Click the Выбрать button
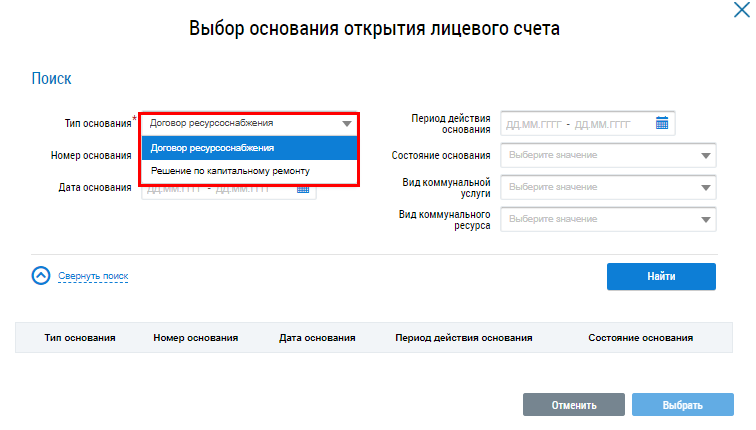This screenshot has height=430, width=756. [683, 405]
